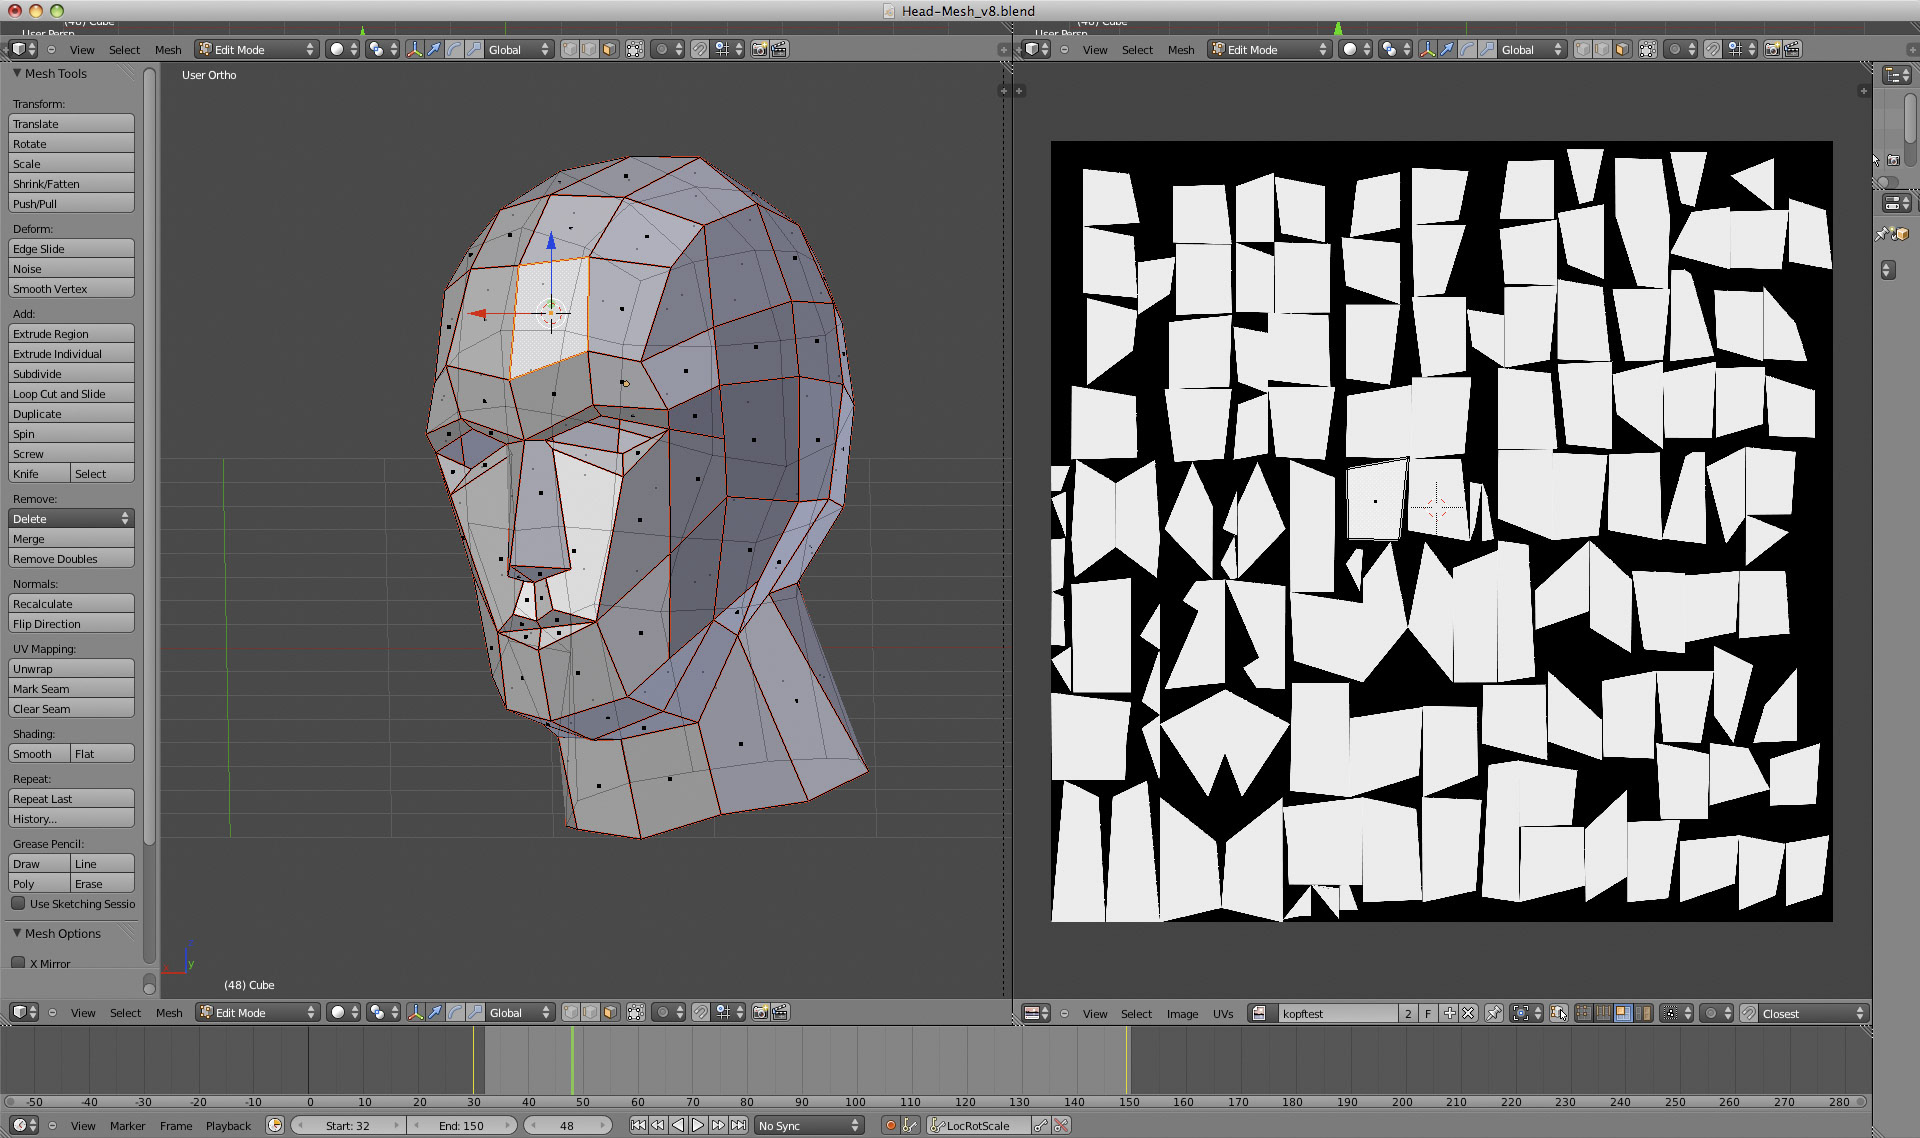Click the Unwrap button

(71, 669)
